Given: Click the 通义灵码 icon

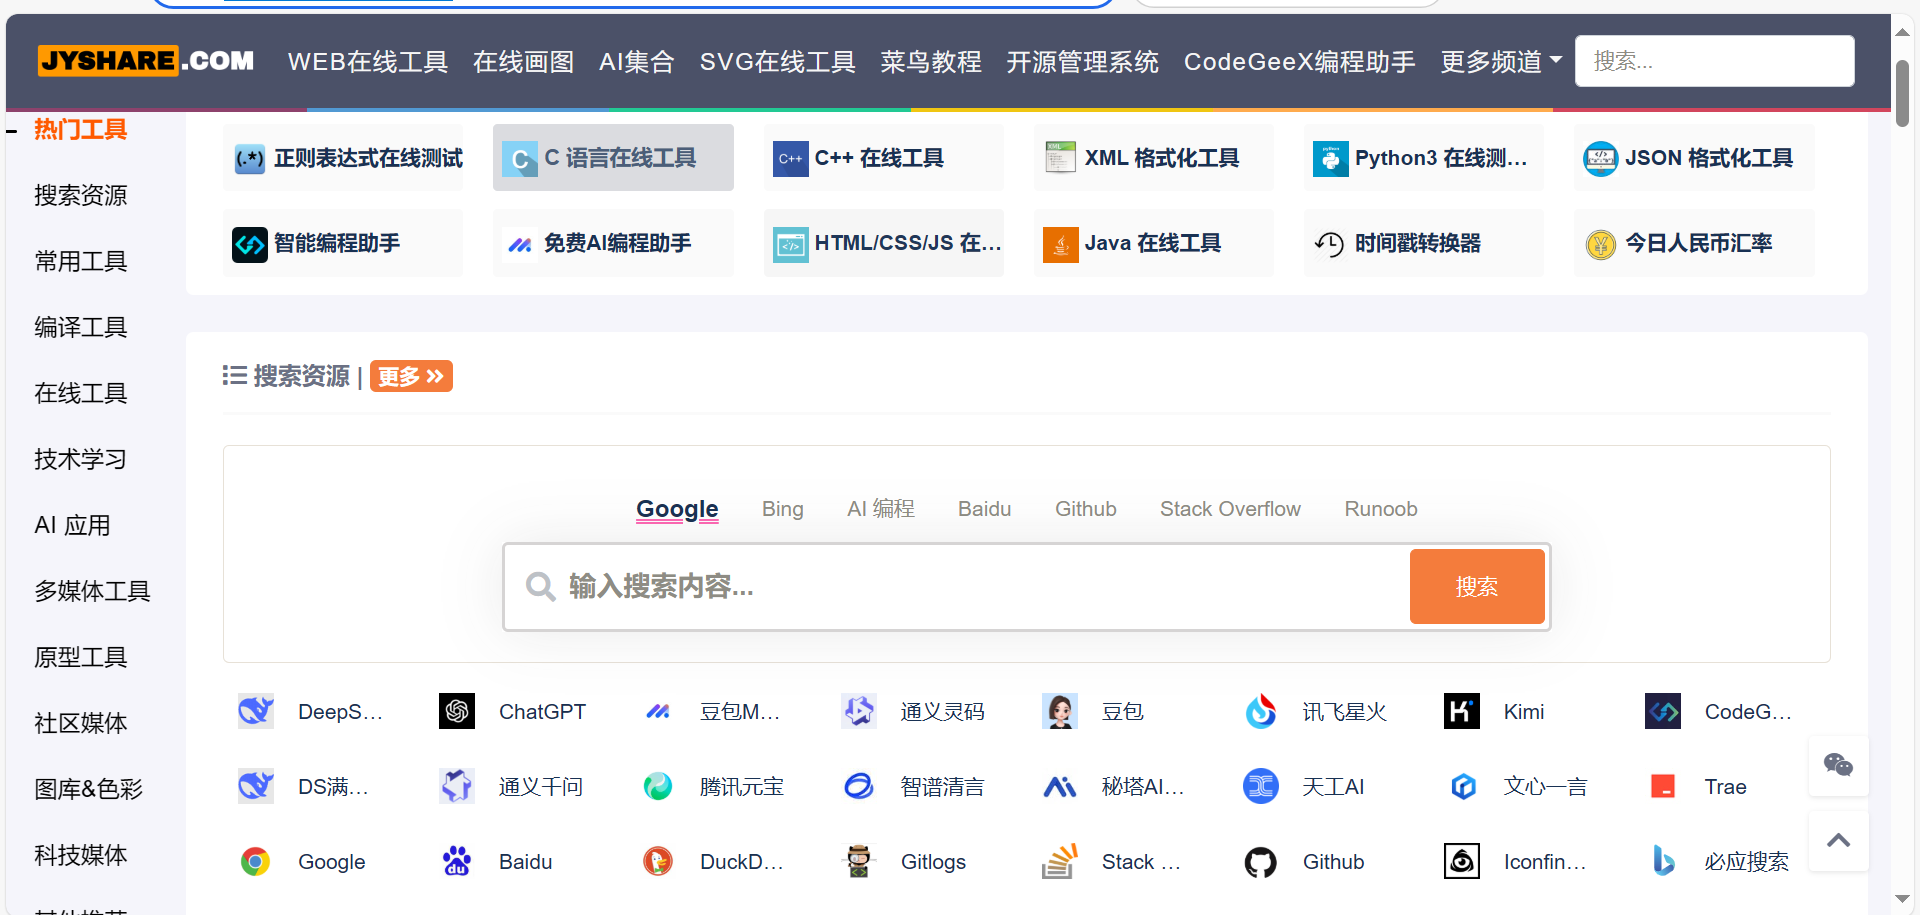Looking at the screenshot, I should pyautogui.click(x=859, y=711).
